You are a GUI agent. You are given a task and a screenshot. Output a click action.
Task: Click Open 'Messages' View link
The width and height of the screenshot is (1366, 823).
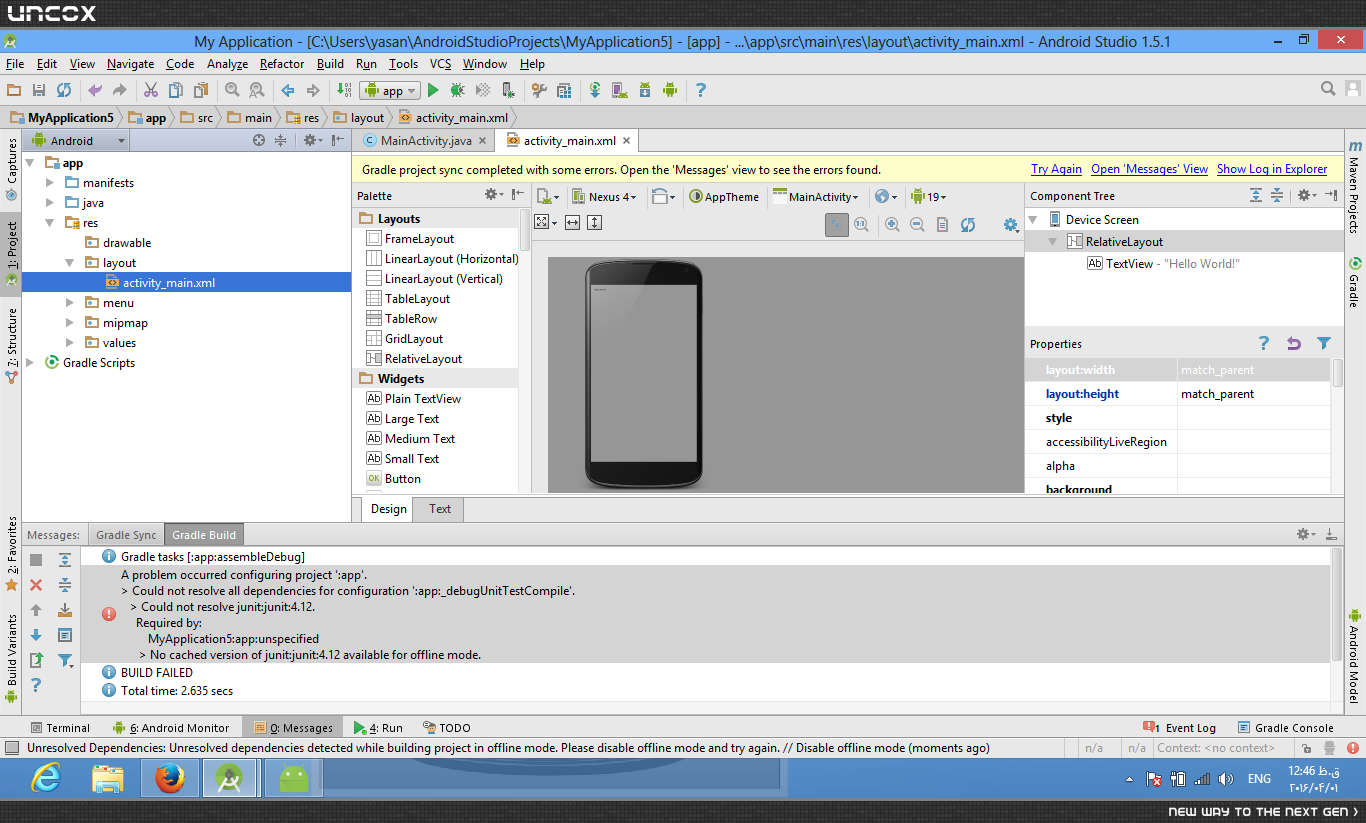[x=1149, y=169]
